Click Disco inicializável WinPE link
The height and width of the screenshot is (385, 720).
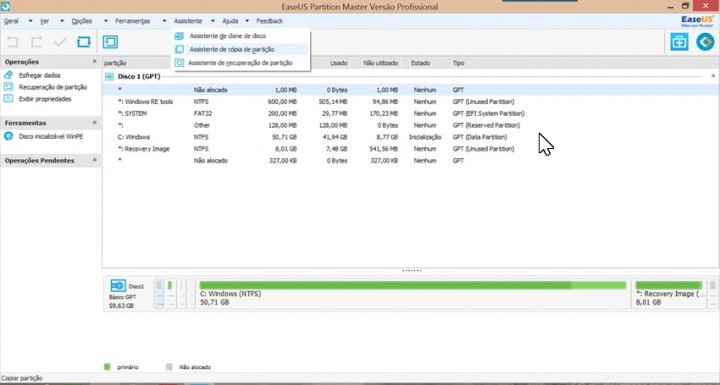[51, 137]
